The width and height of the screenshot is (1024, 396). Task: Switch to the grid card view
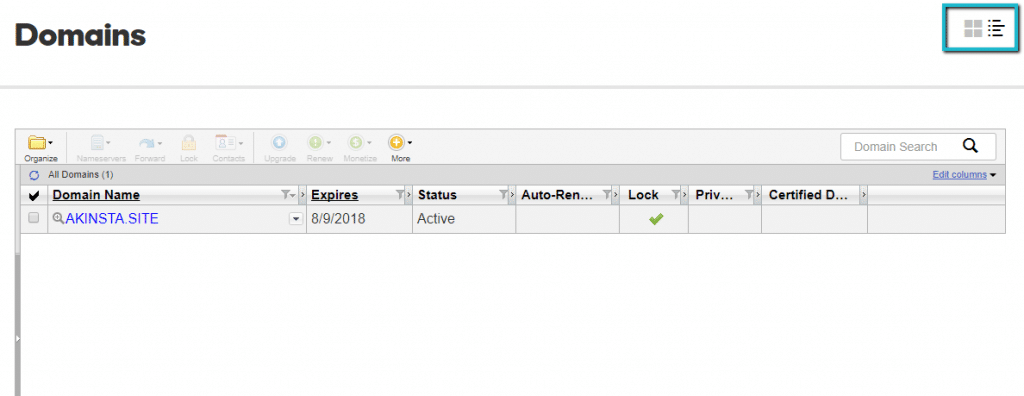pyautogui.click(x=973, y=28)
